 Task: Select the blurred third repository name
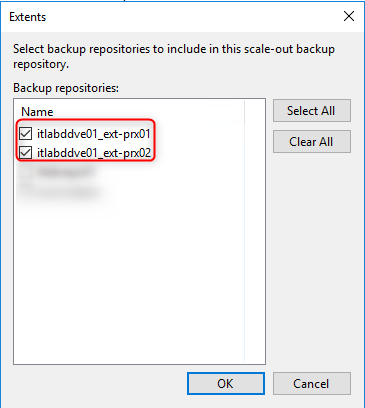pyautogui.click(x=65, y=172)
